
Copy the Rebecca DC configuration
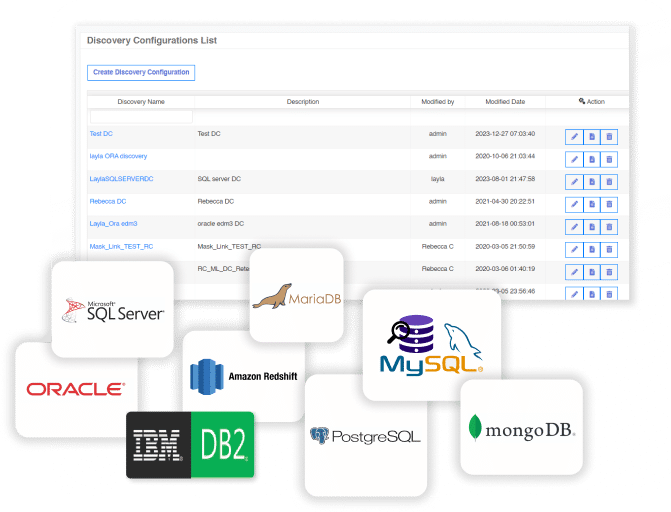(592, 205)
